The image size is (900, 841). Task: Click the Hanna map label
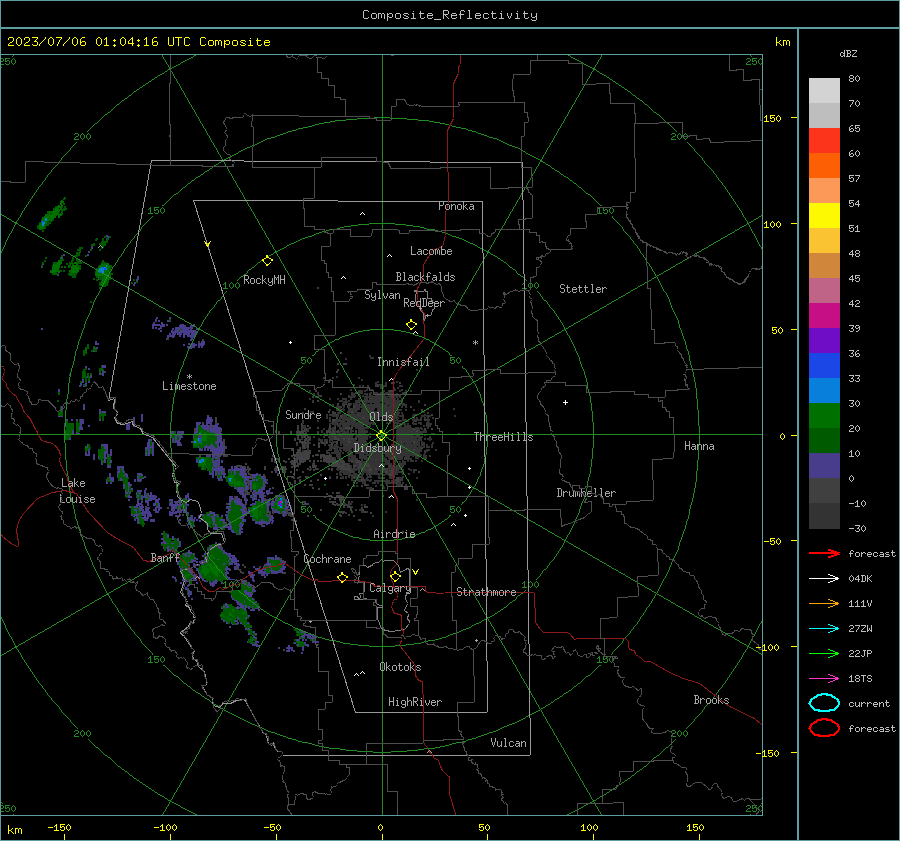[x=699, y=446]
